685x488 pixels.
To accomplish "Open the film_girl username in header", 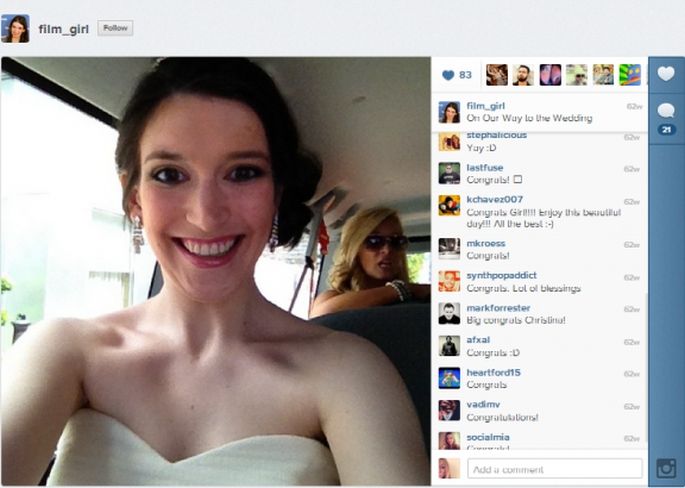I will coord(64,28).
